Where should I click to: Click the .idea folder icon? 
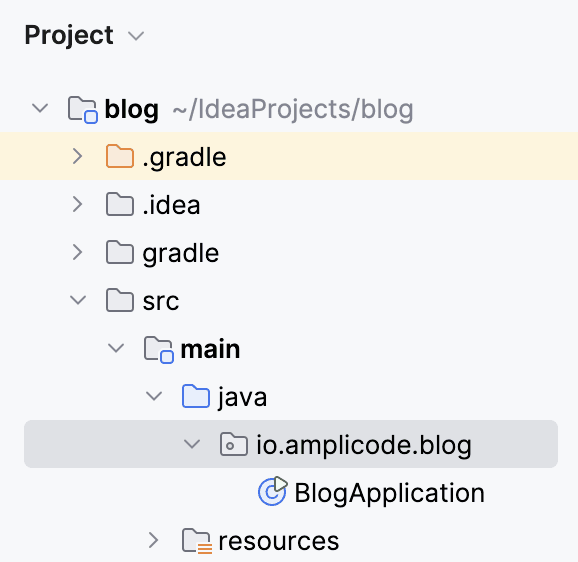[x=120, y=204]
